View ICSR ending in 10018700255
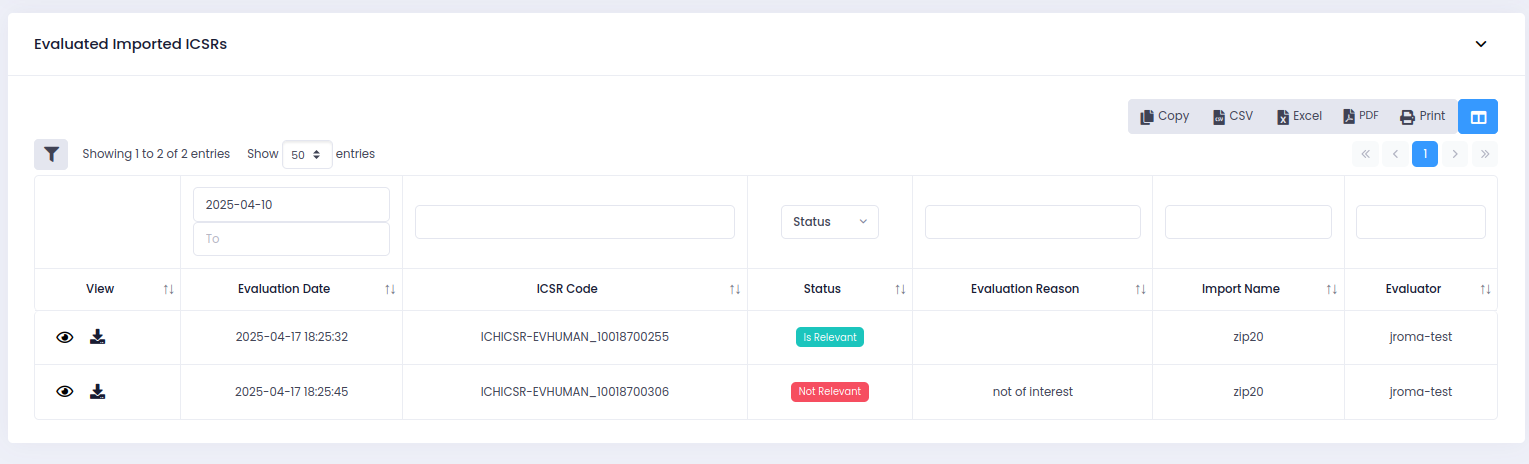The image size is (1529, 464). pos(65,337)
